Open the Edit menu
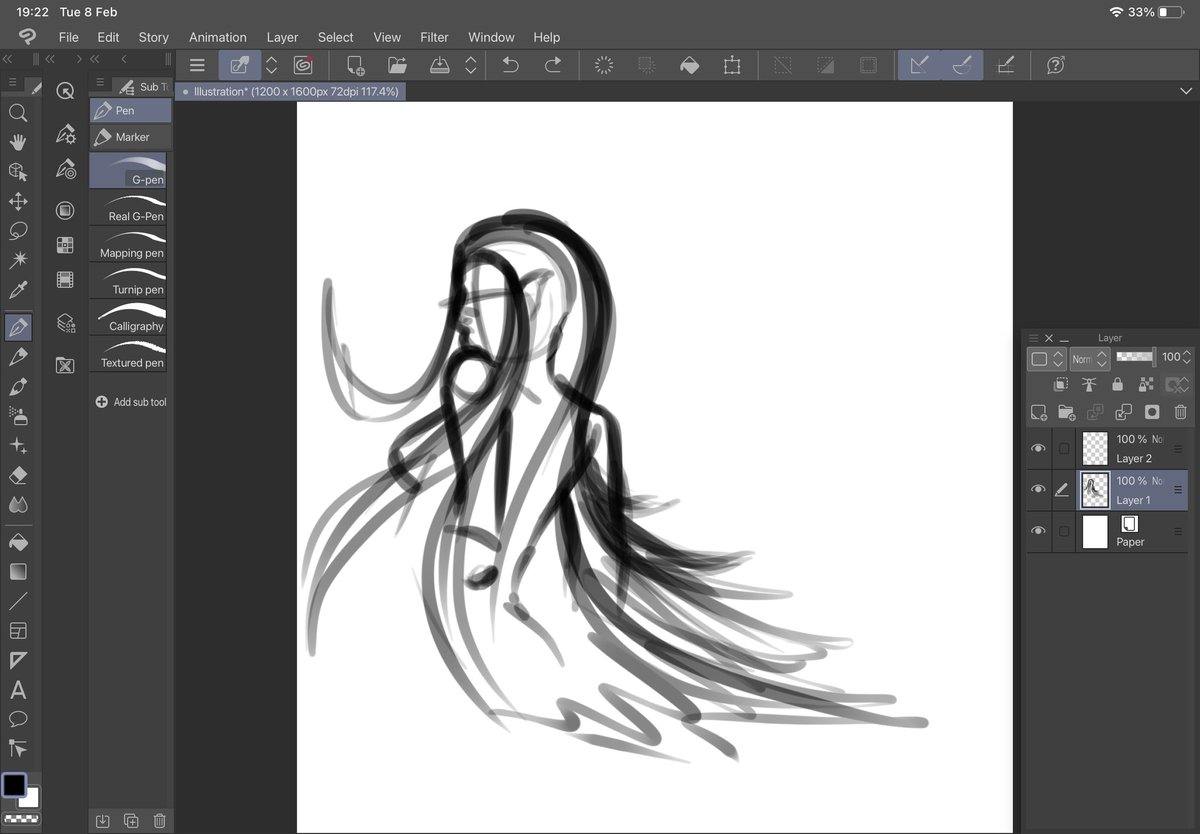Image resolution: width=1200 pixels, height=834 pixels. pyautogui.click(x=108, y=37)
